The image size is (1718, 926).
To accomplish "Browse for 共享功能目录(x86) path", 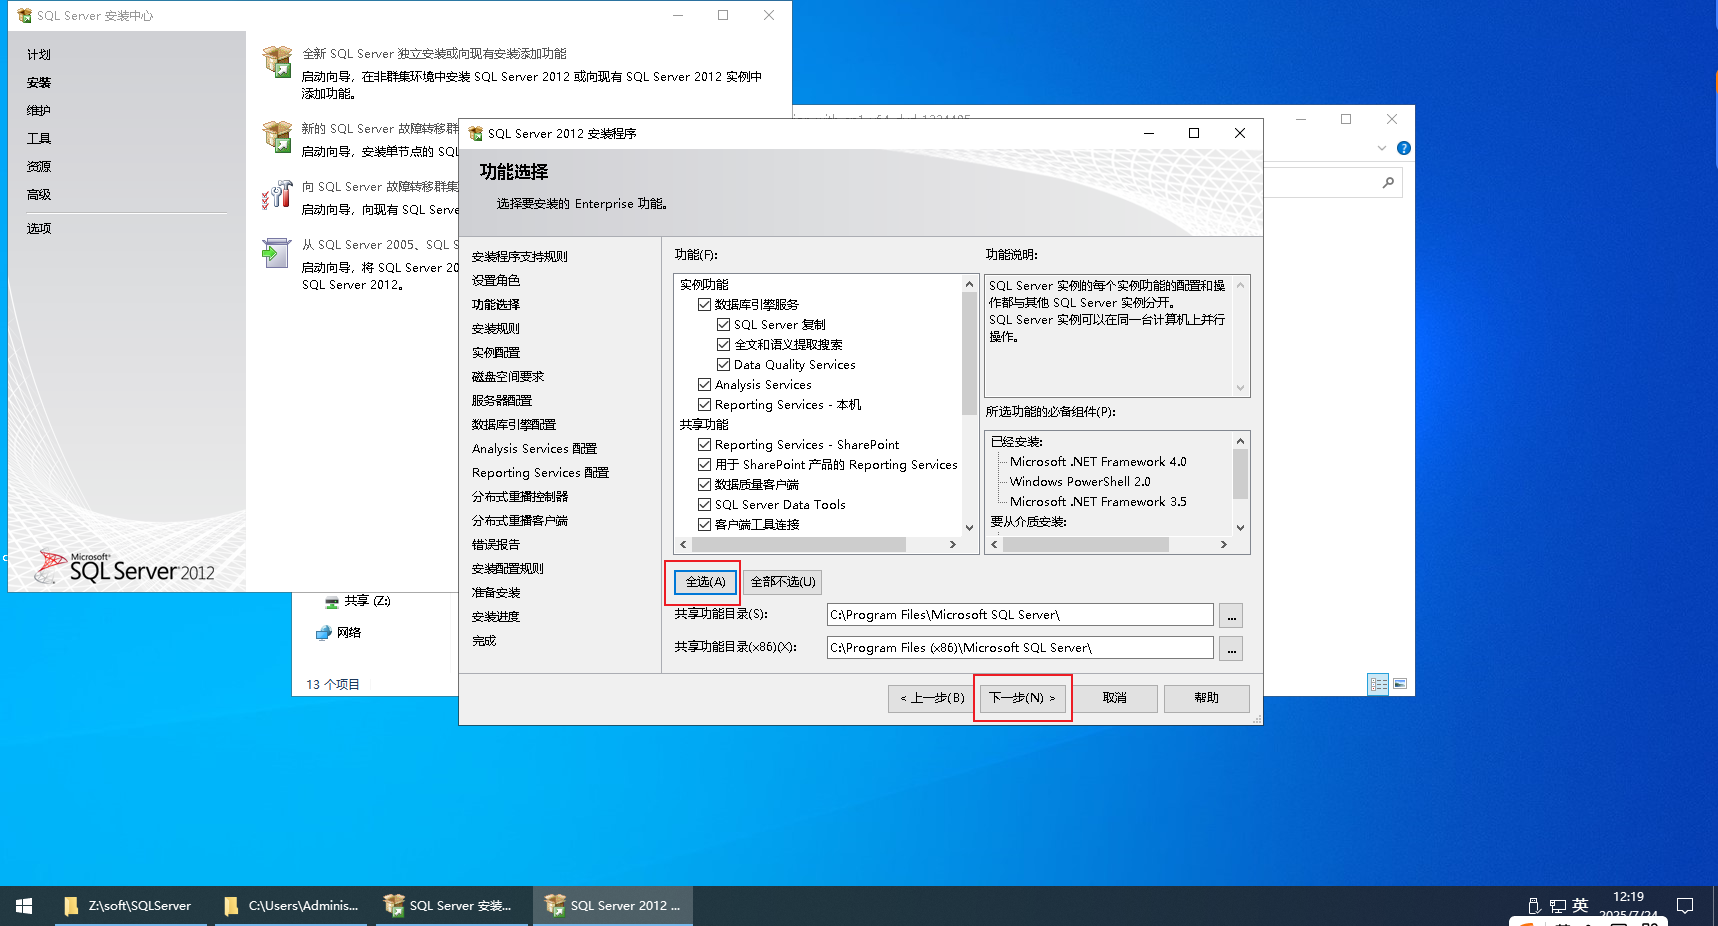I will [1231, 648].
